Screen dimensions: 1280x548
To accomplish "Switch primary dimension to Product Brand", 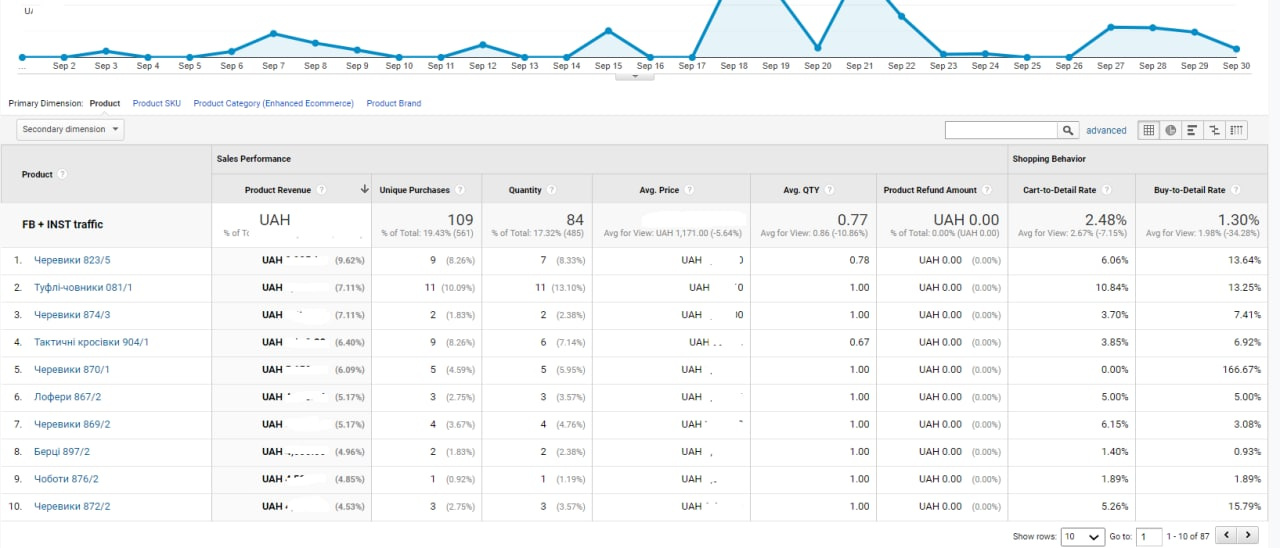I will click(393, 103).
